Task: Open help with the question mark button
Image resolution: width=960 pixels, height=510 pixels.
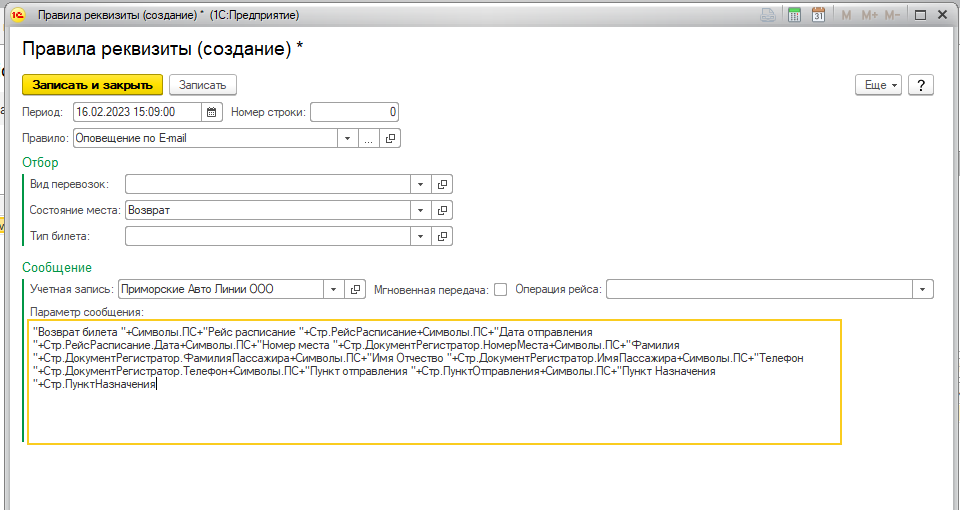Action: pyautogui.click(x=920, y=85)
